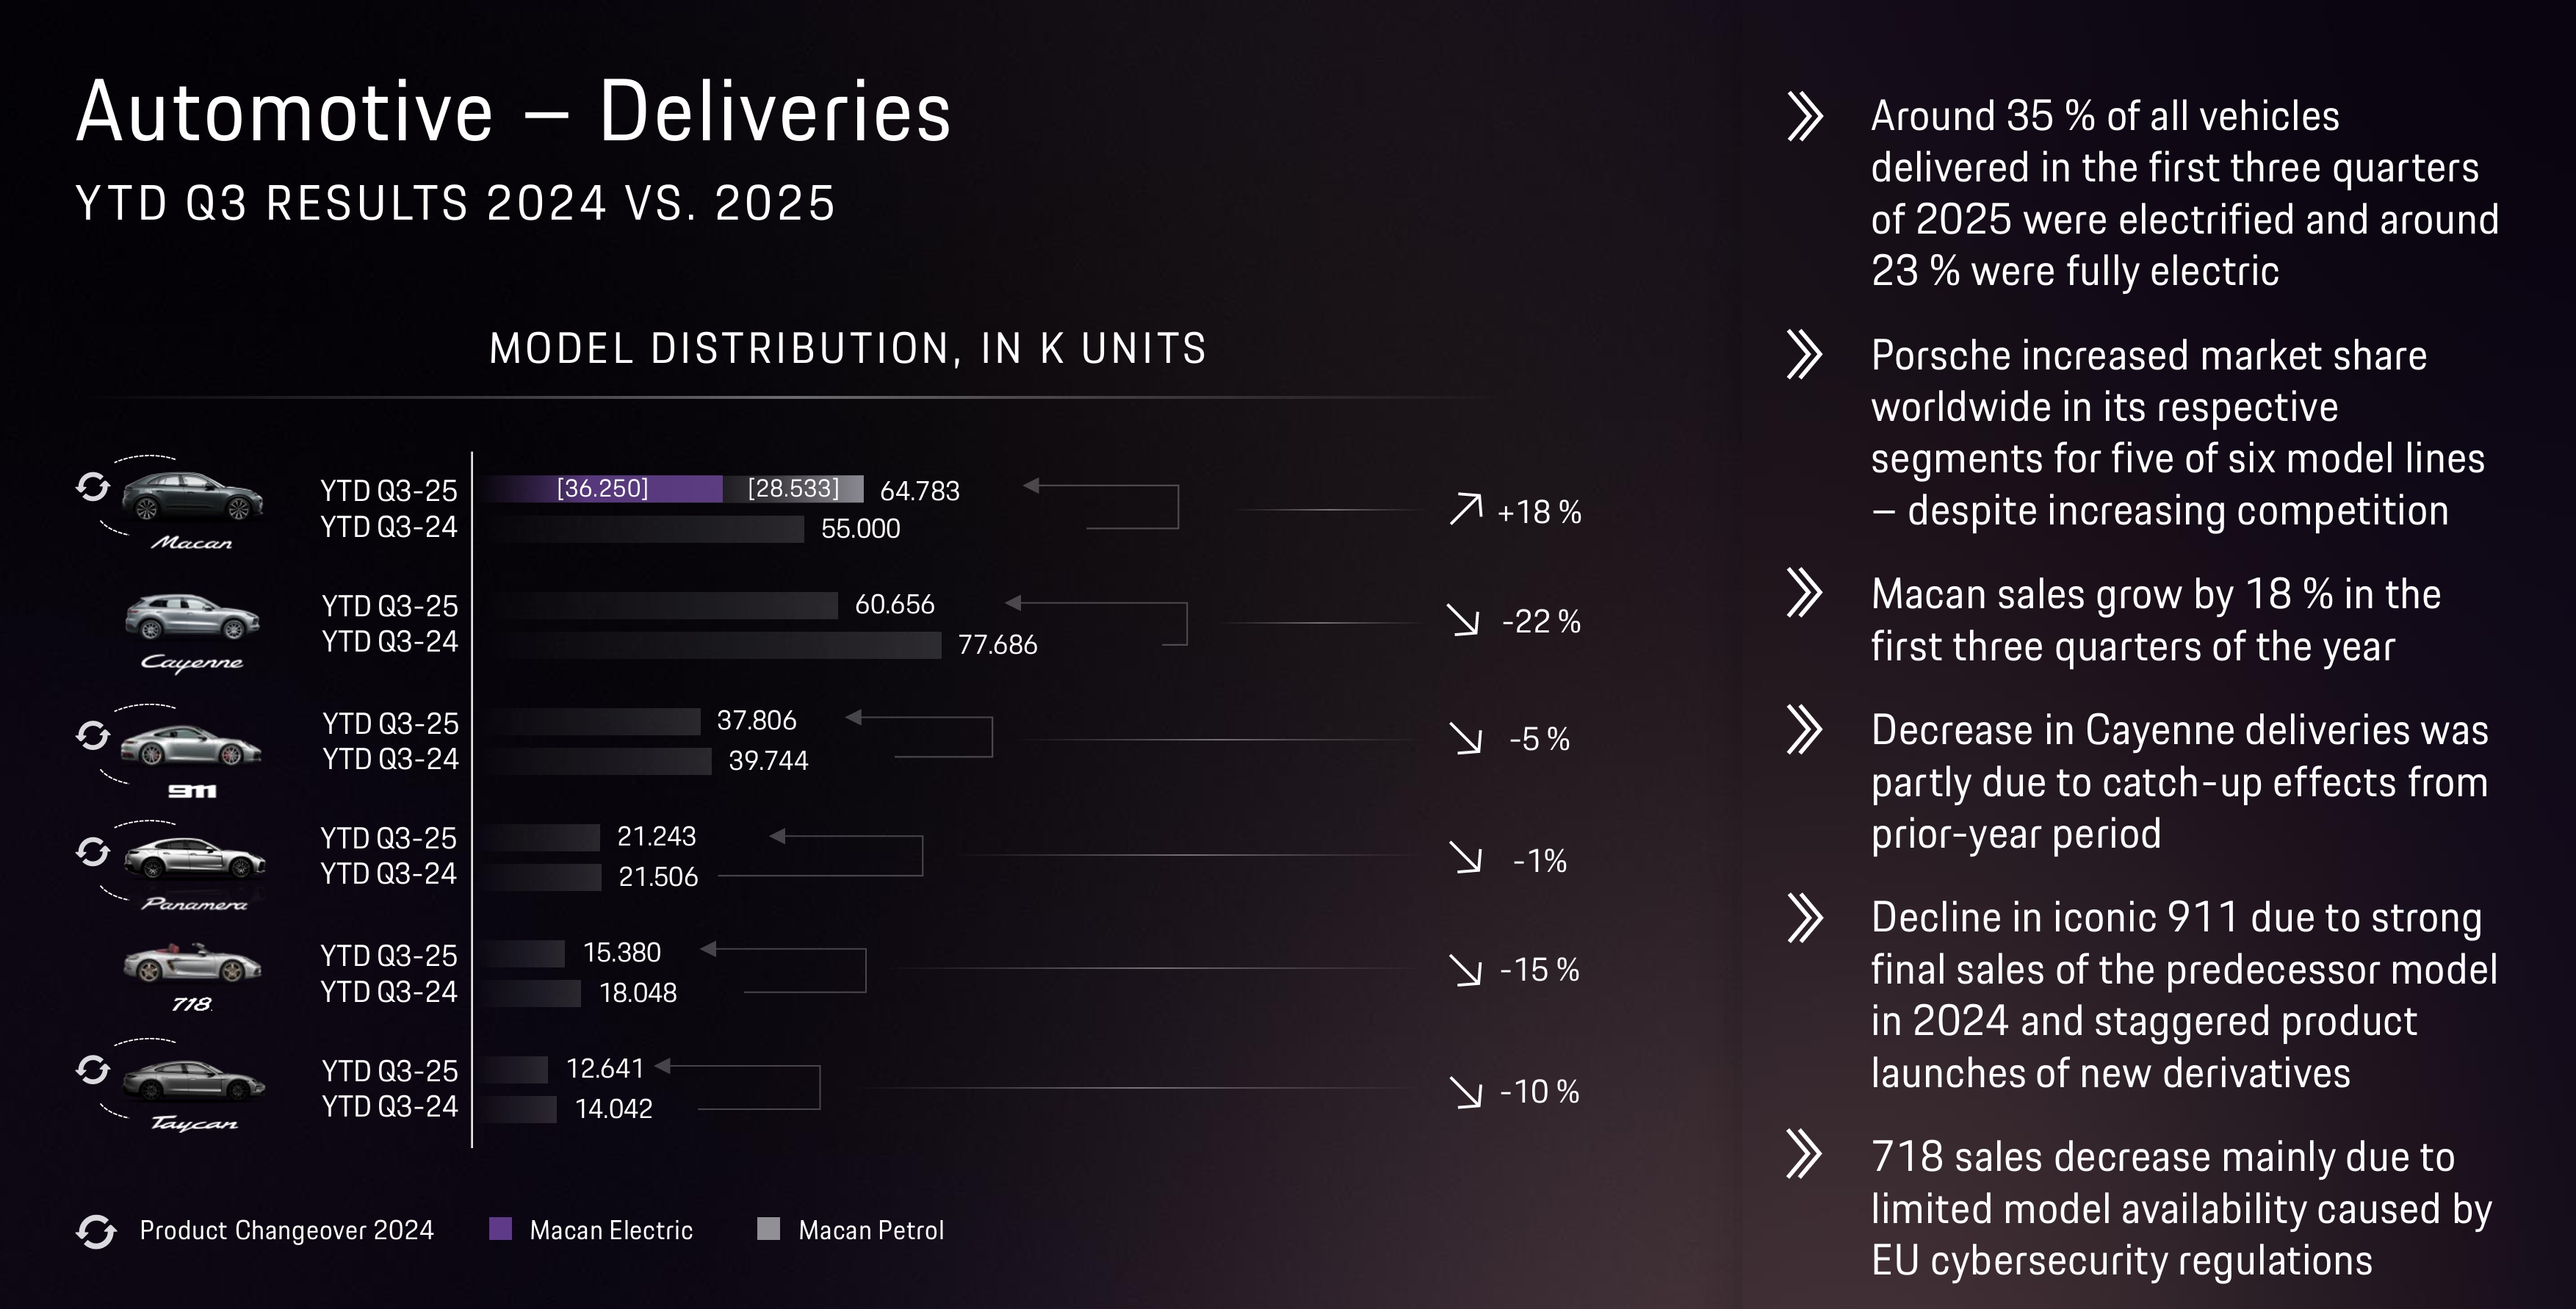Click the Macan Petrol bar segment [28.533]
Image resolution: width=2576 pixels, height=1309 pixels.
(x=793, y=488)
